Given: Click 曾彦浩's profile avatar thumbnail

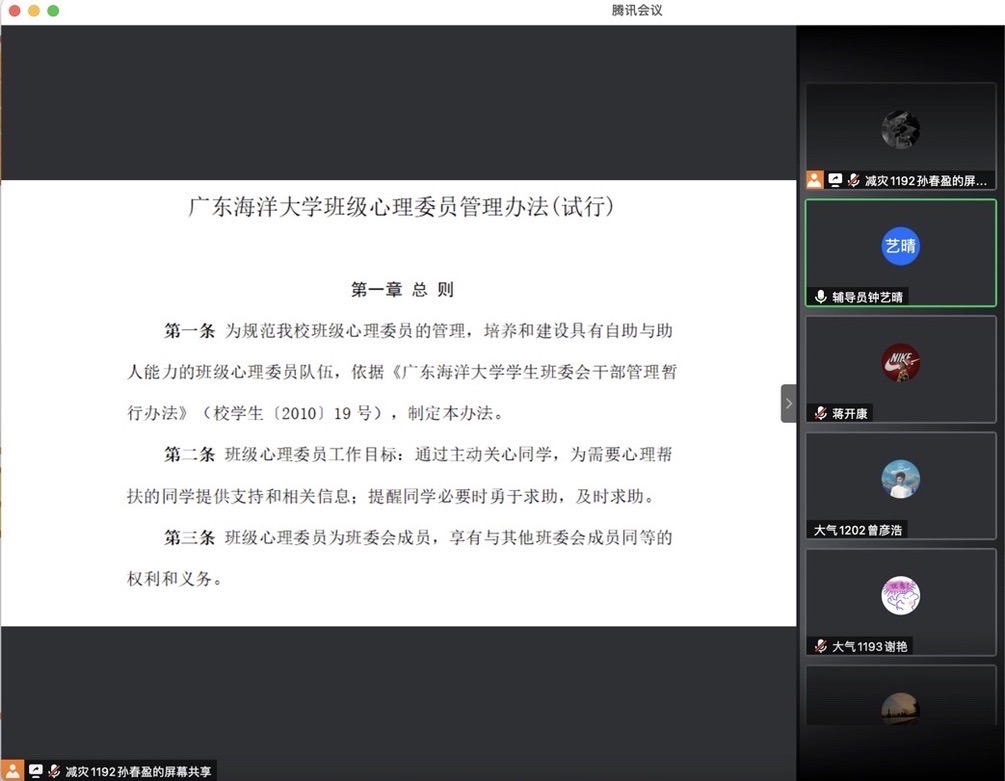Looking at the screenshot, I should click(x=899, y=479).
